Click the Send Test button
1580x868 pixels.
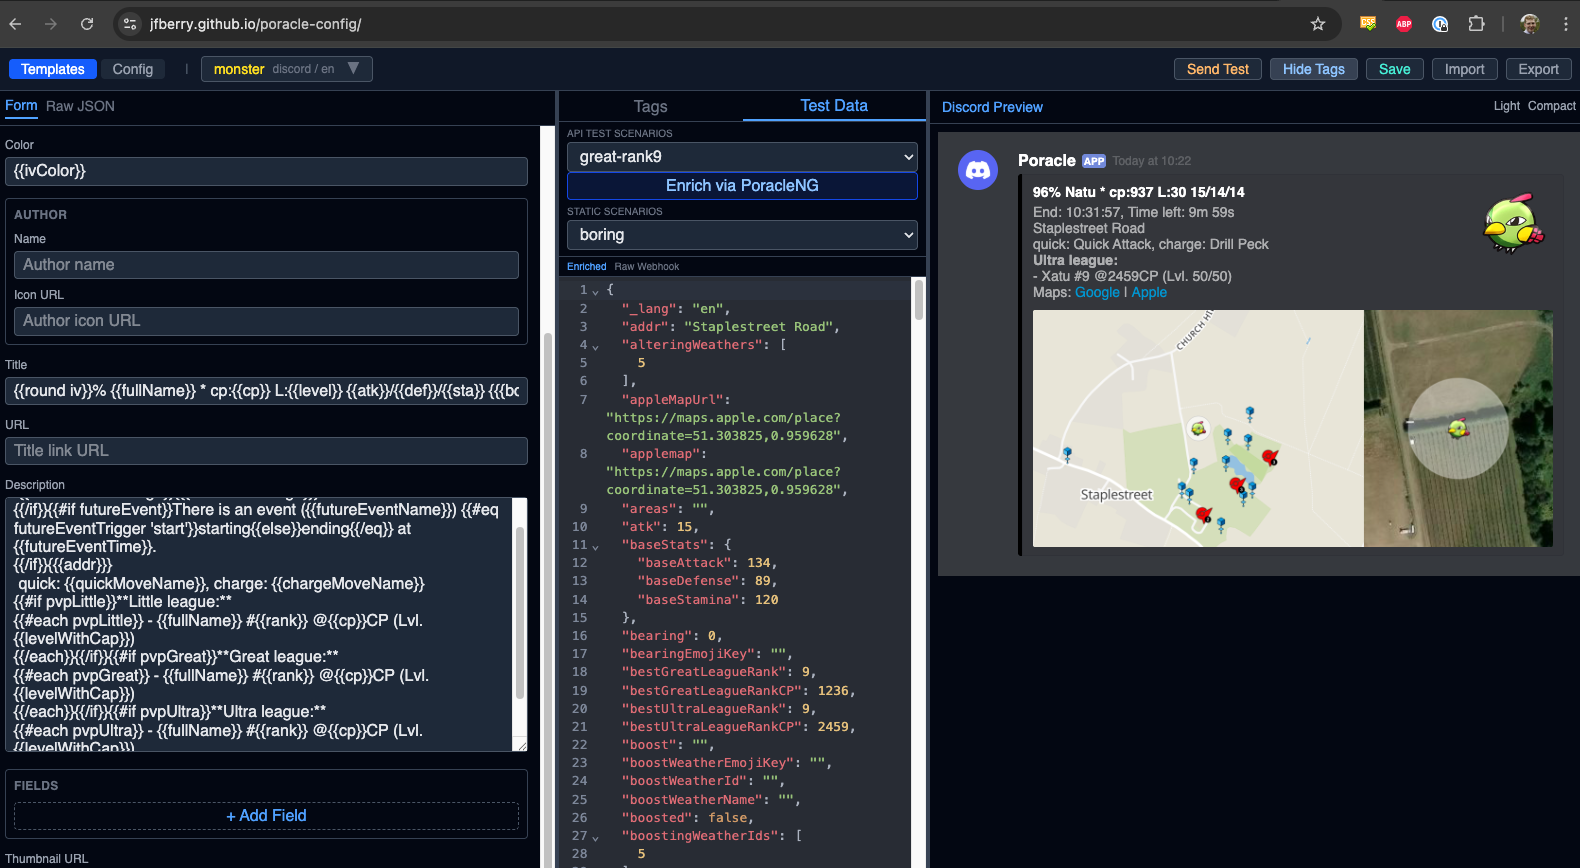pyautogui.click(x=1218, y=69)
